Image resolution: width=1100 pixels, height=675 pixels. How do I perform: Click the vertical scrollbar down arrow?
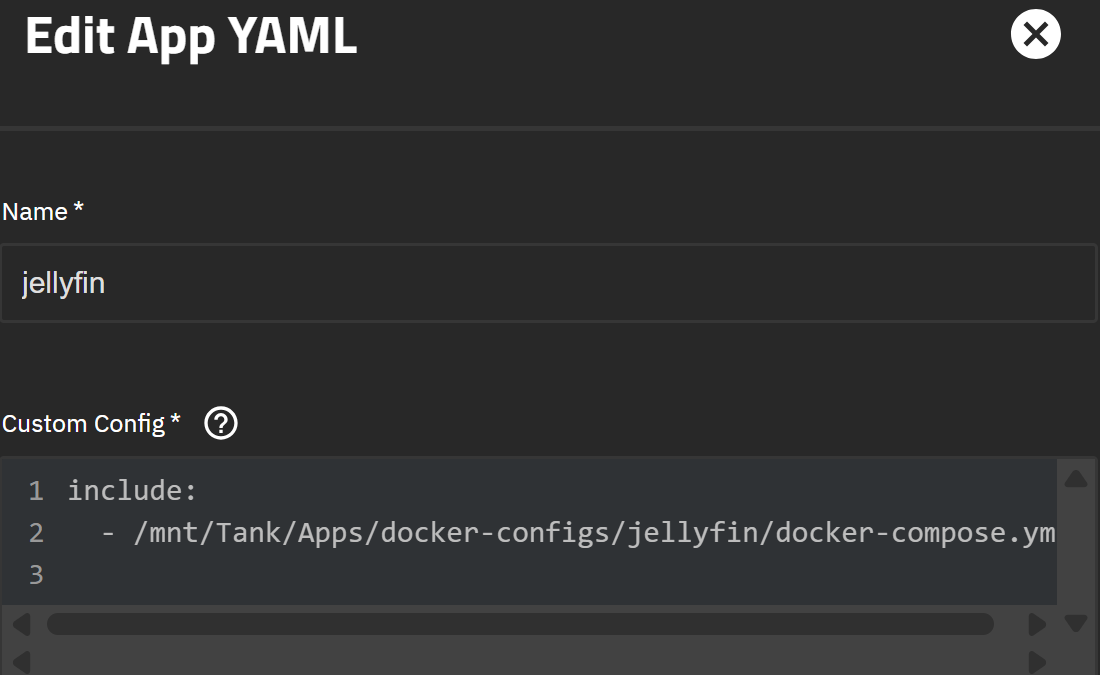[1076, 624]
